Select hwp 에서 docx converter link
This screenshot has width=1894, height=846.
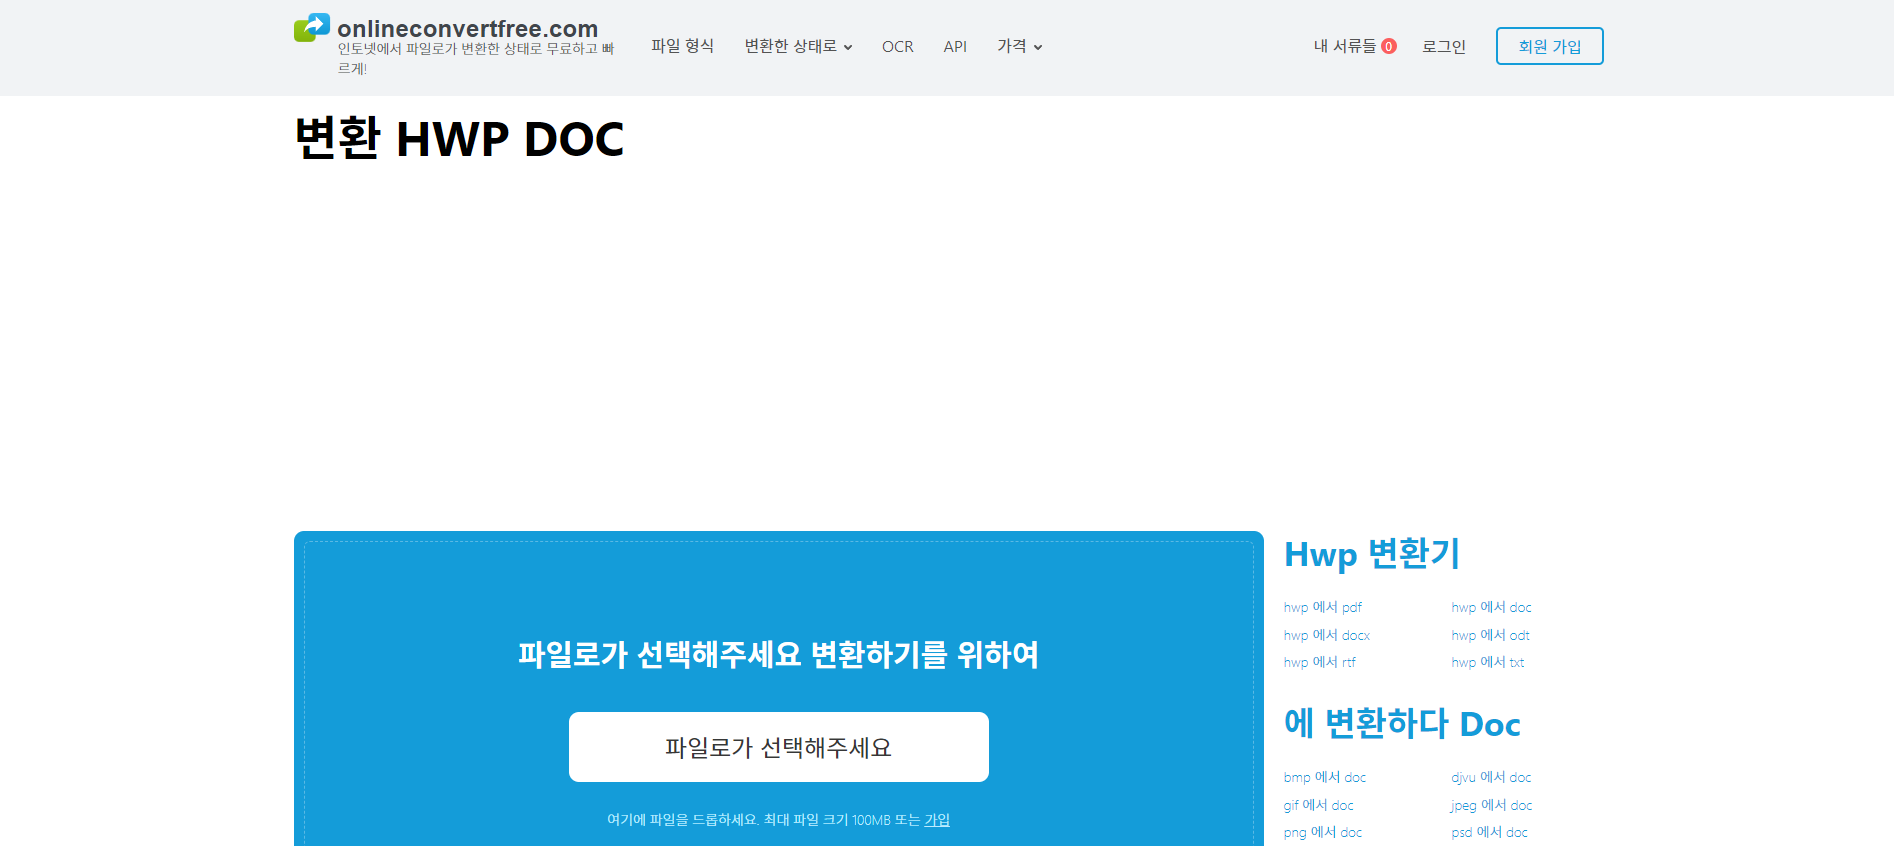tap(1326, 636)
